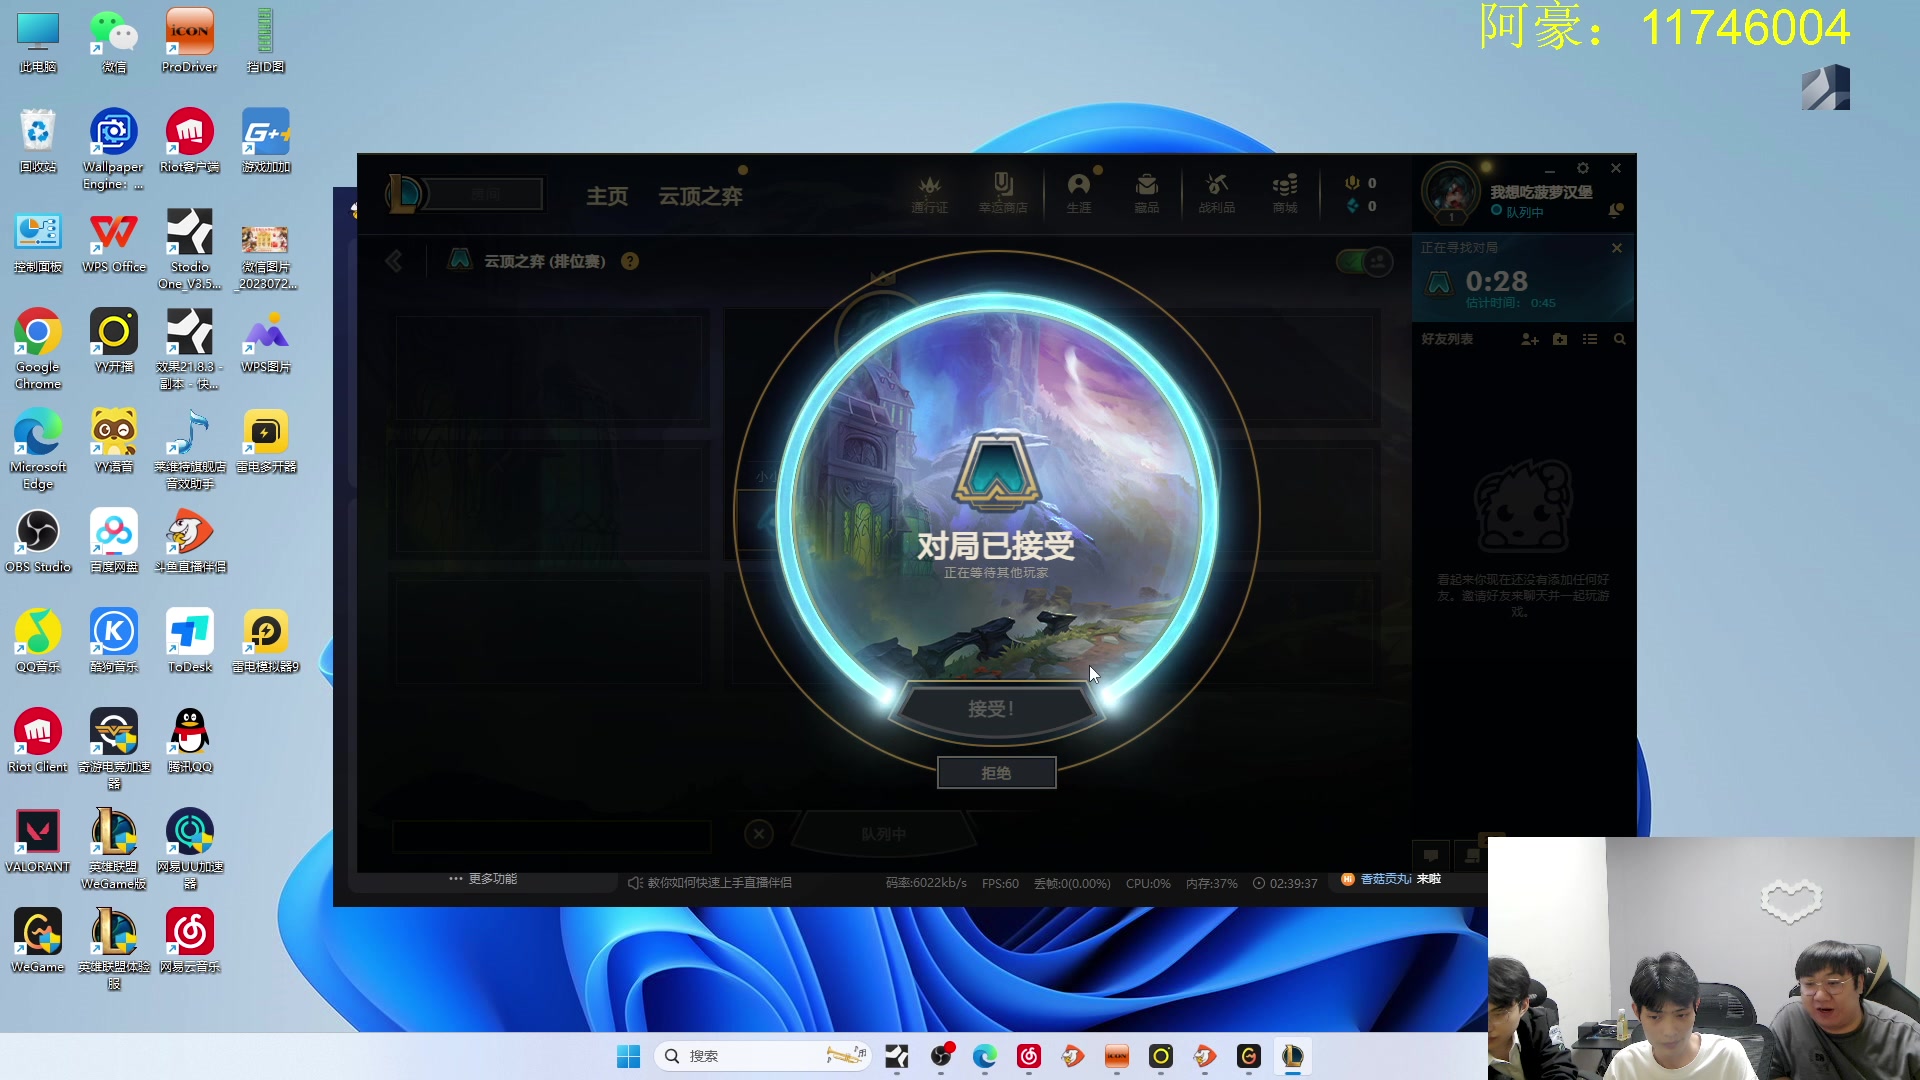The width and height of the screenshot is (1920, 1080).
Task: Open 酷狗音乐 desktop icon
Action: [114, 641]
